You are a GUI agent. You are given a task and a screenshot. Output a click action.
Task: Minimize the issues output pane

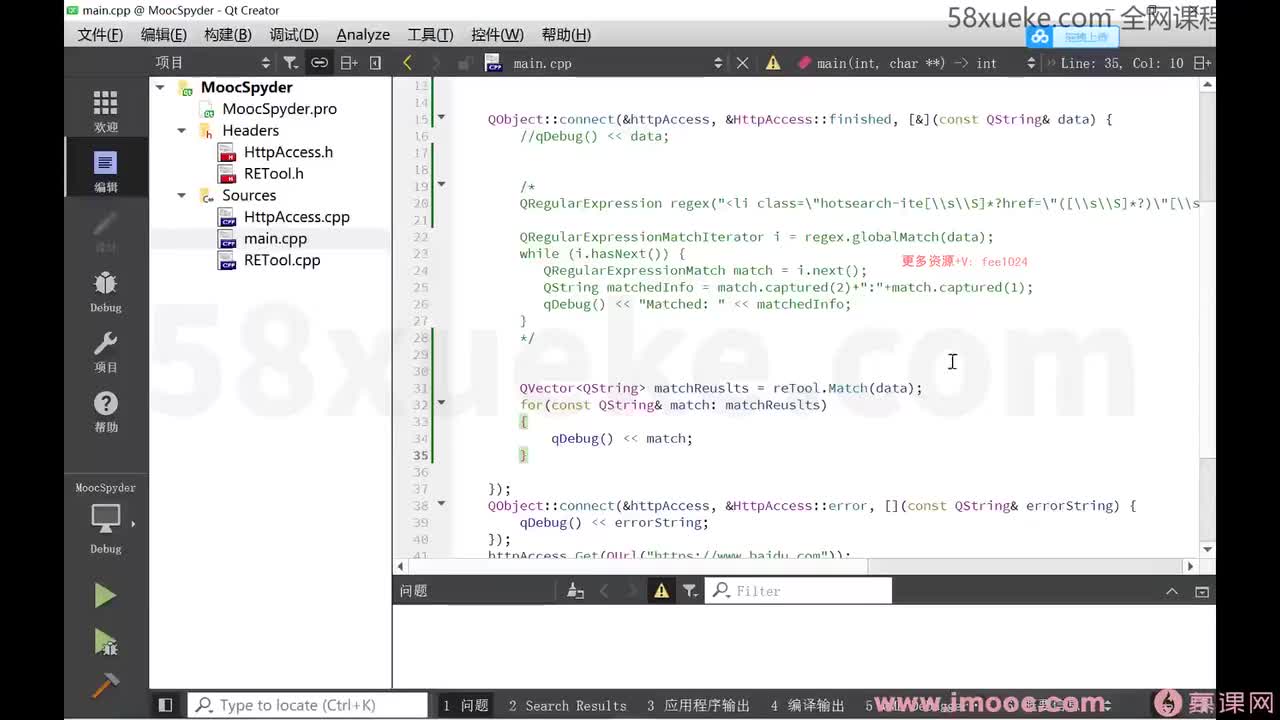1172,591
